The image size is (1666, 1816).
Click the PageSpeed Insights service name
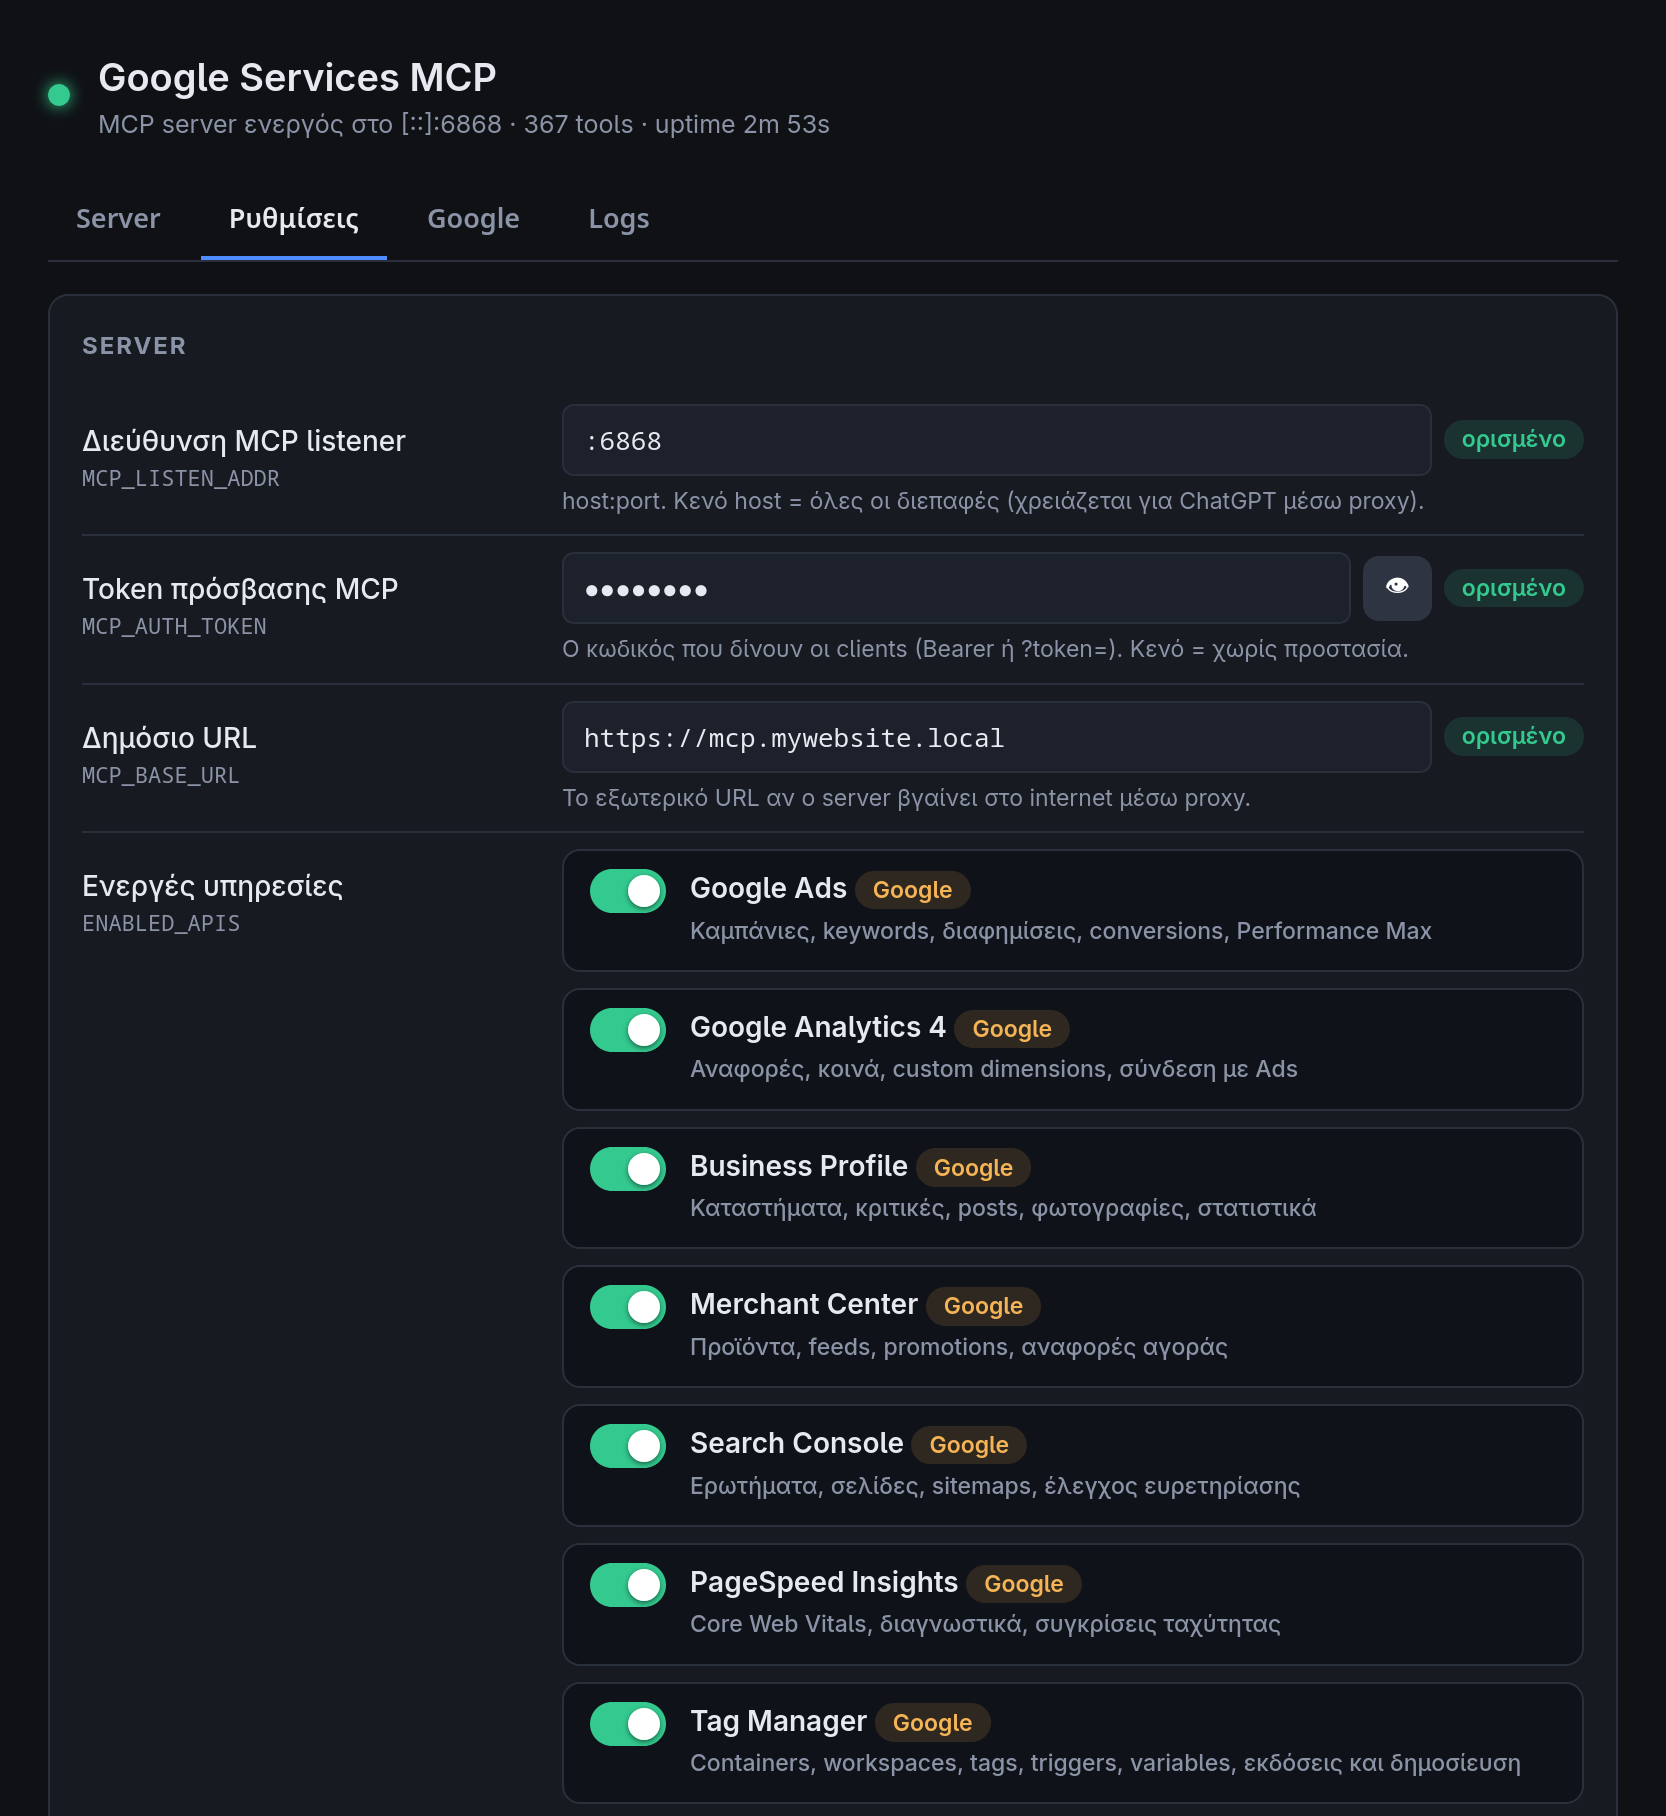[824, 1583]
